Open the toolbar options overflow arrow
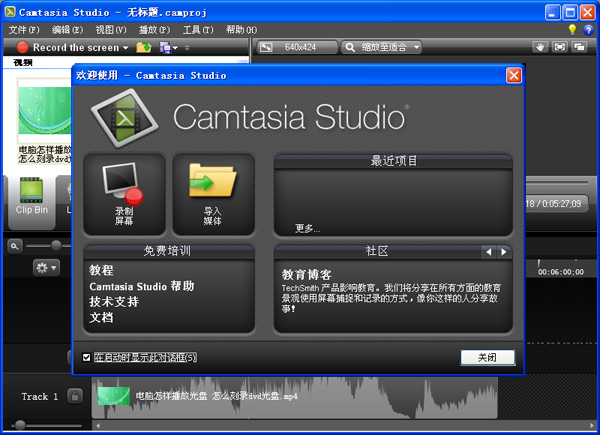This screenshot has height=435, width=600. coord(187,48)
